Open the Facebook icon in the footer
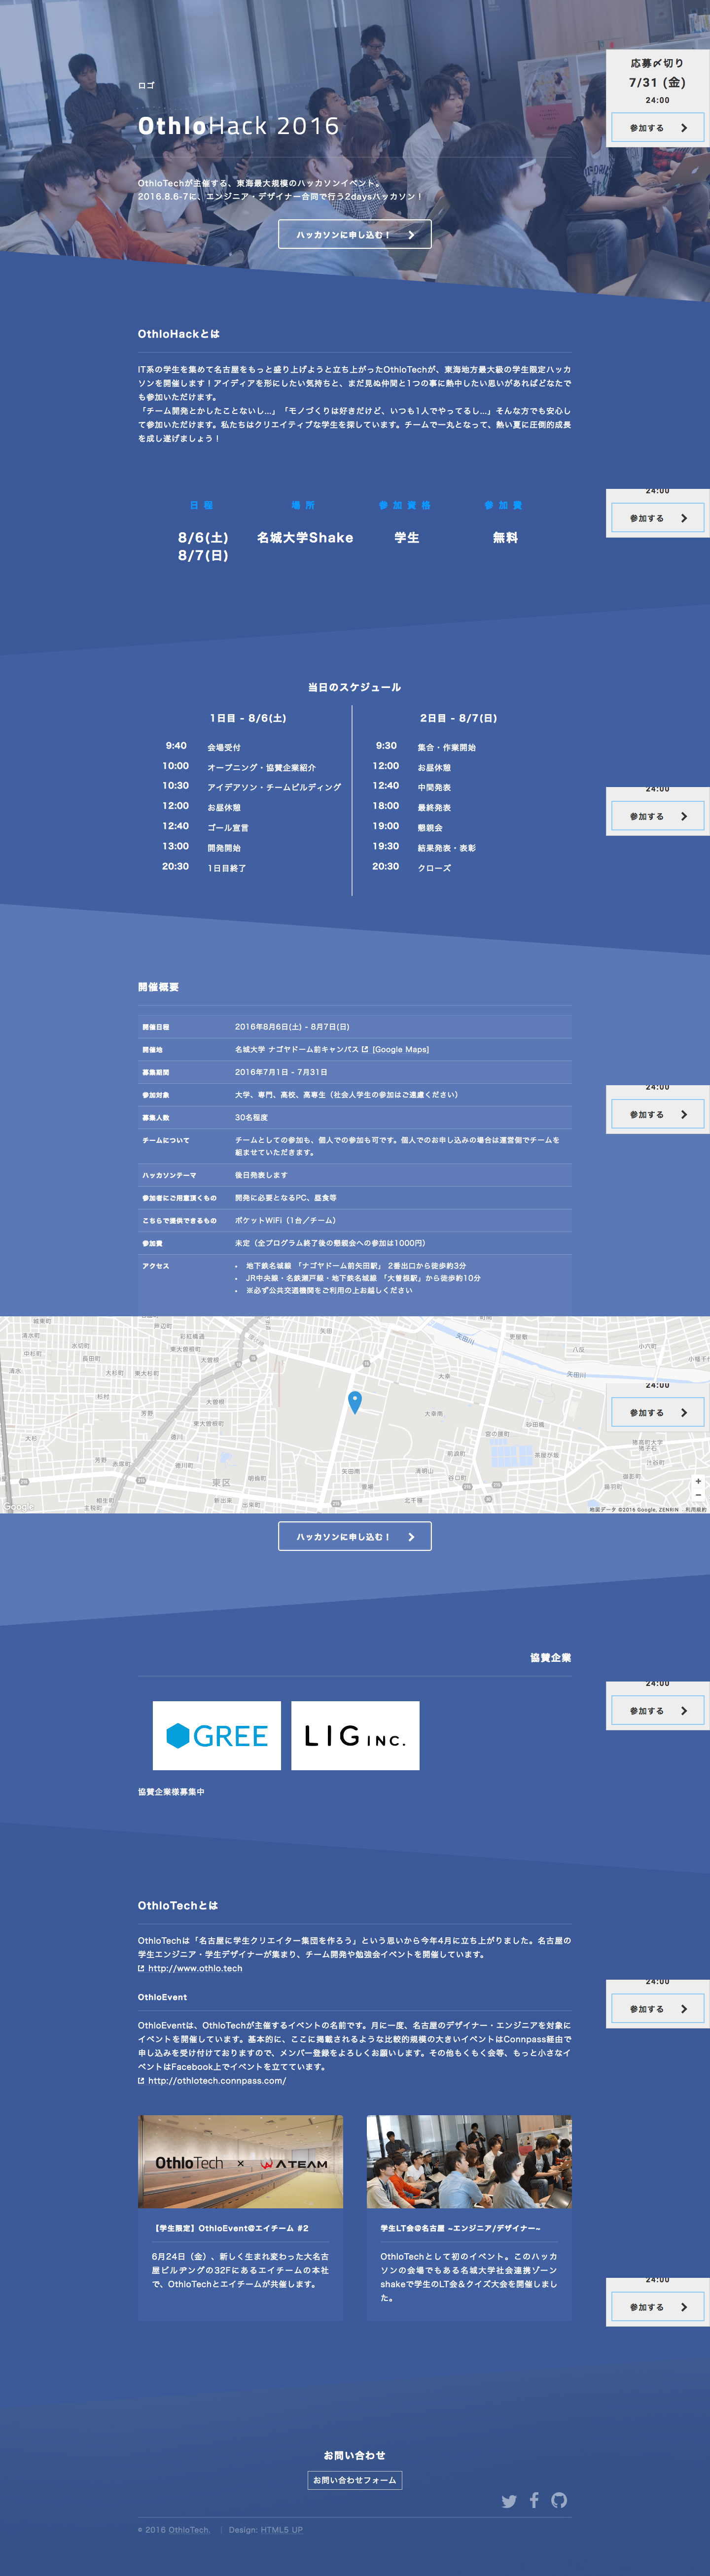710x2576 pixels. (x=534, y=2500)
